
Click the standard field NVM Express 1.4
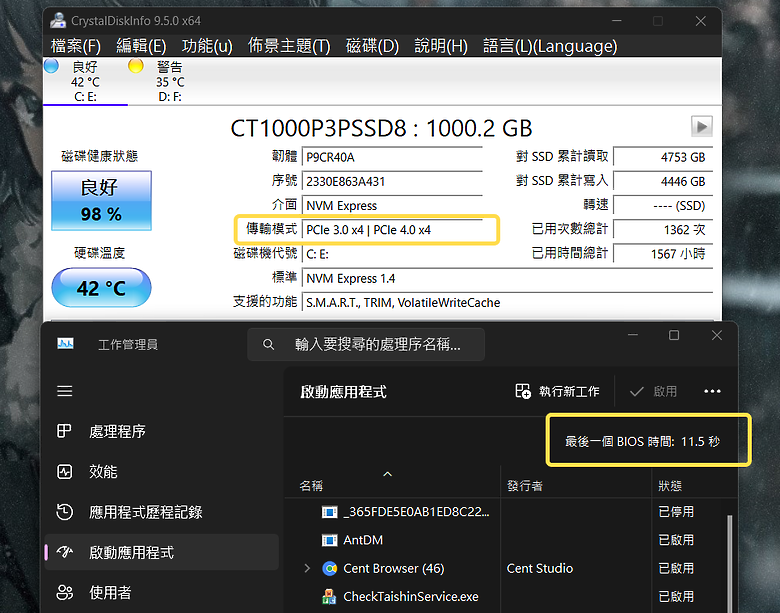(x=507, y=278)
